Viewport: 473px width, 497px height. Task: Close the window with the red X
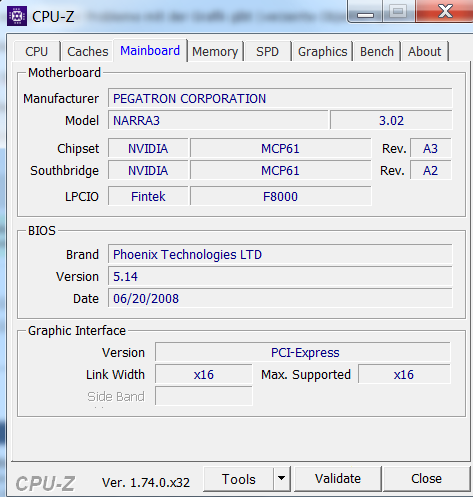445,11
